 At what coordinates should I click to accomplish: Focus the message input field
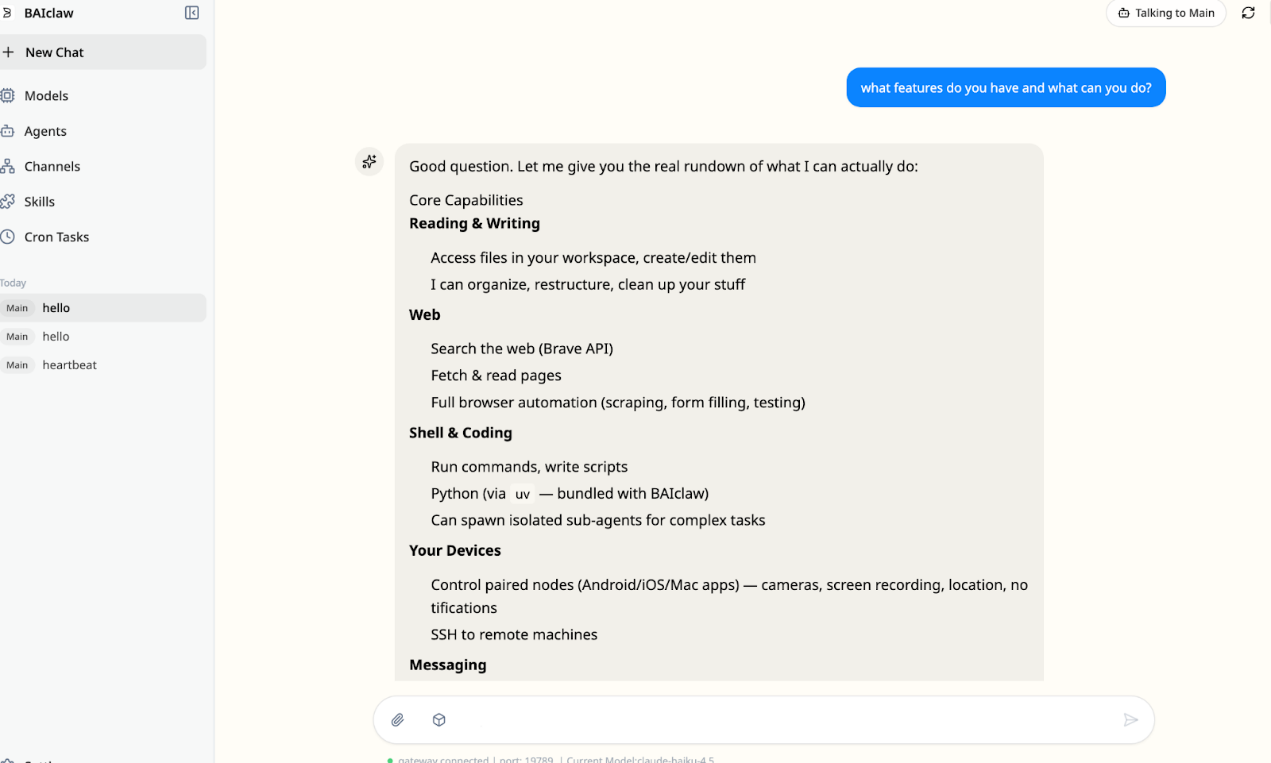[780, 720]
